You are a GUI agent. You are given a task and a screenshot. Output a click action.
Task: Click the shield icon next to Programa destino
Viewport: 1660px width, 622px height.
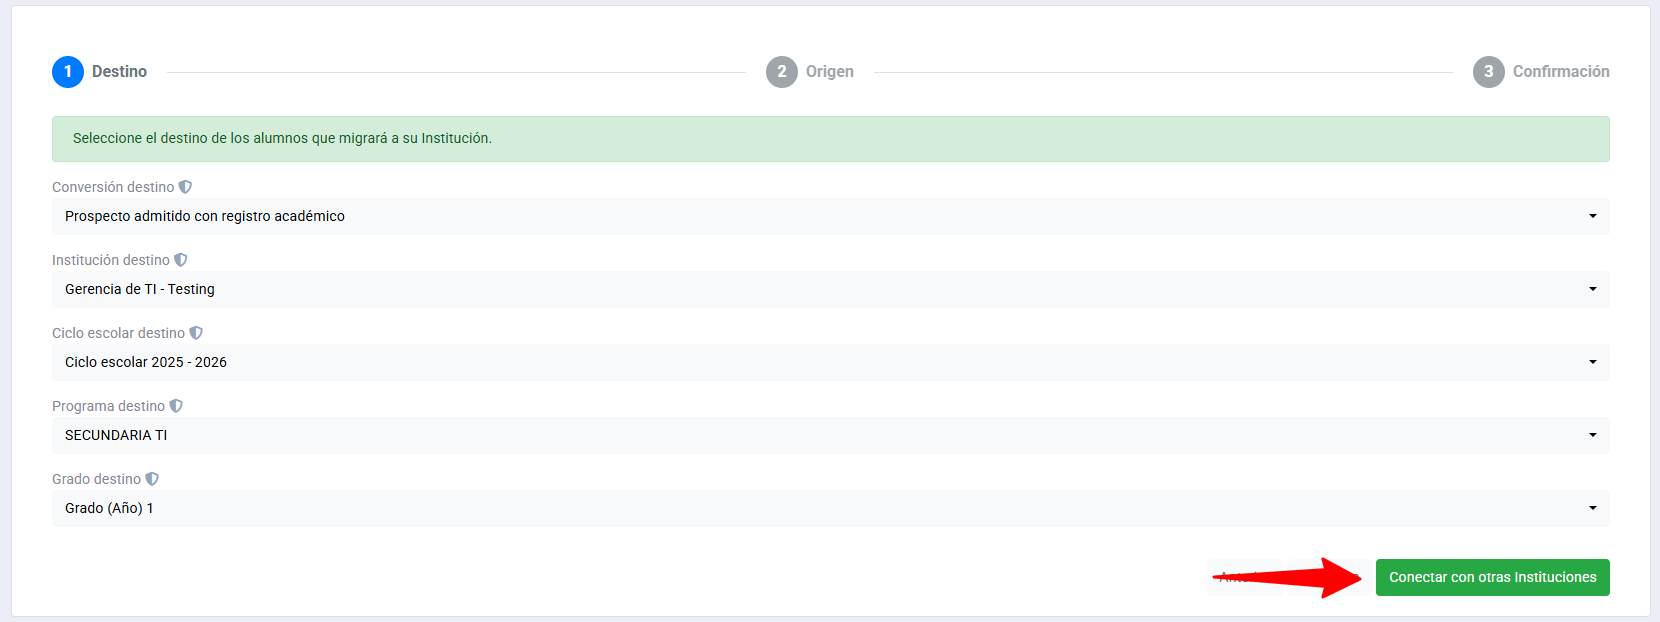pos(176,406)
